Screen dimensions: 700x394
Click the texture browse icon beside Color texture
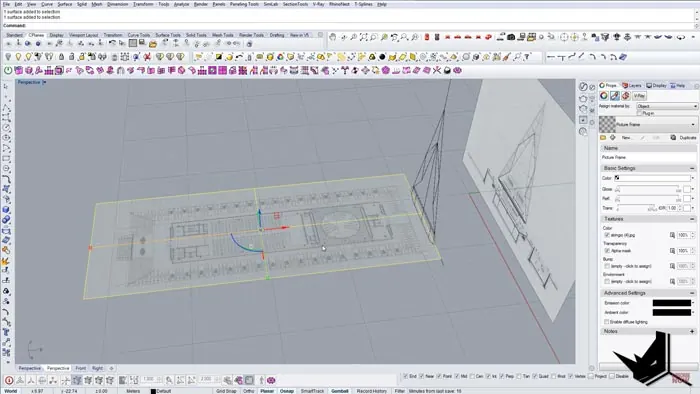[672, 235]
